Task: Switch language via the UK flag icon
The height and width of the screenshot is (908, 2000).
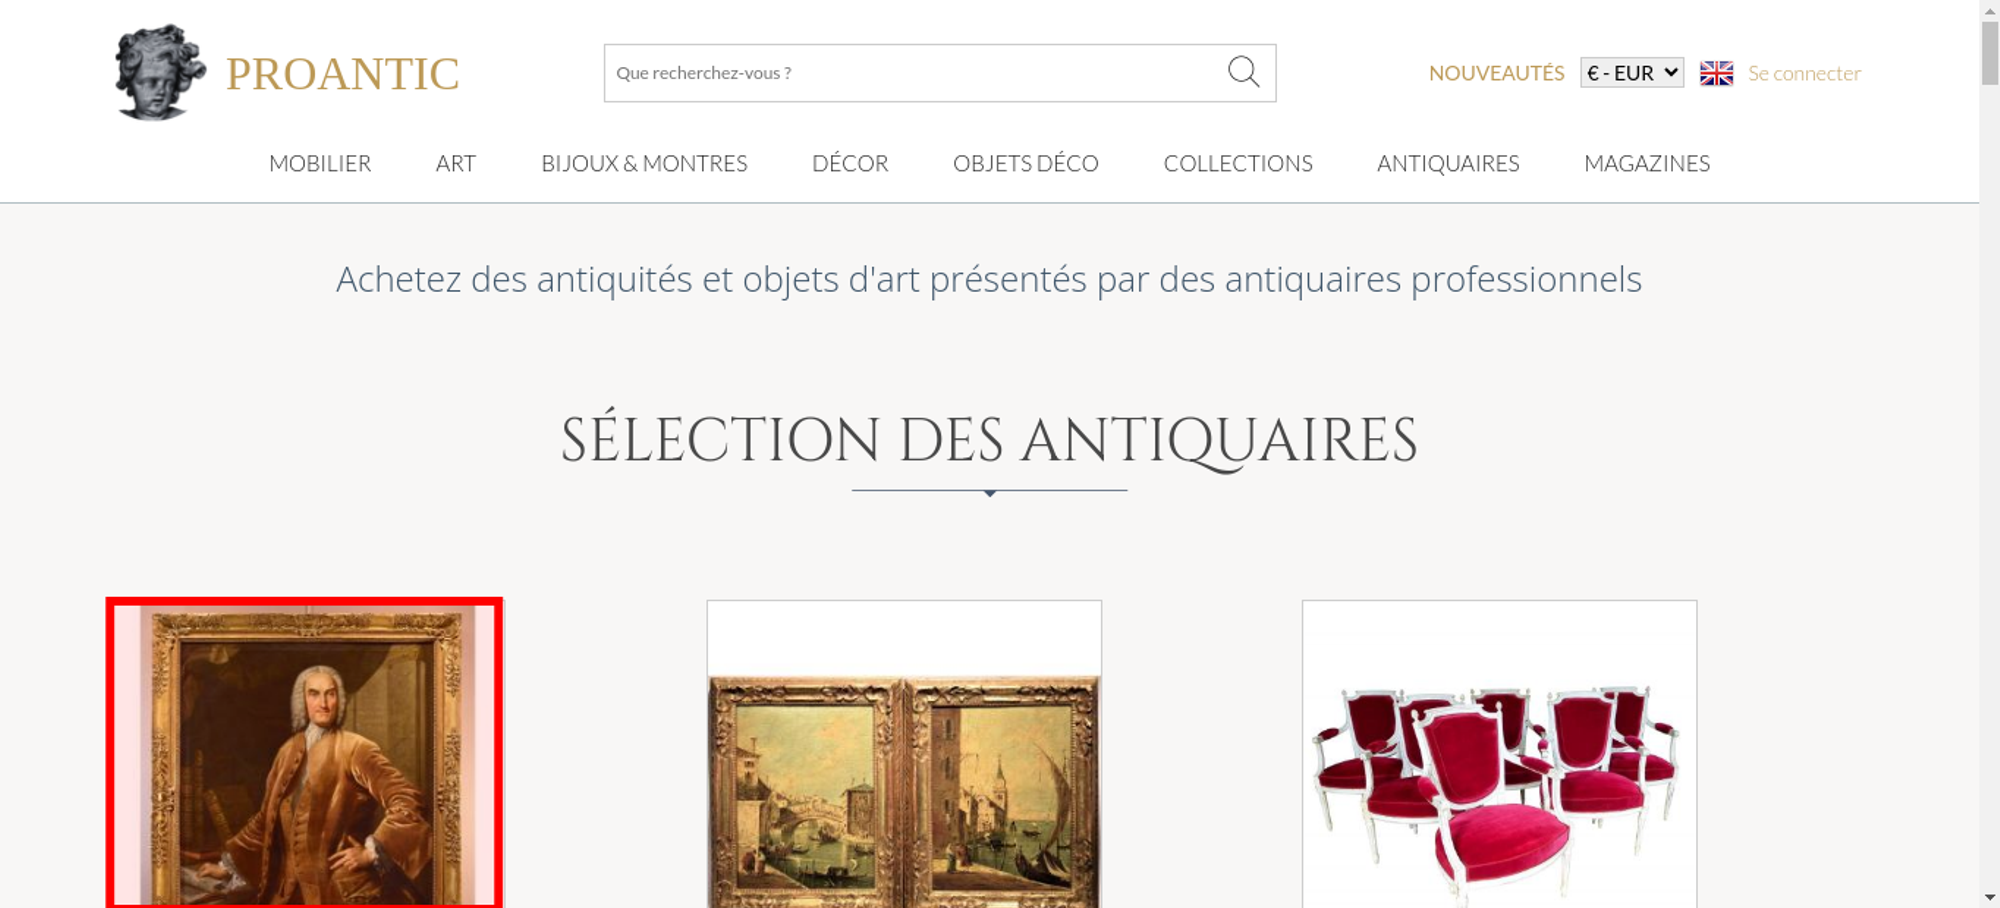Action: tap(1716, 73)
